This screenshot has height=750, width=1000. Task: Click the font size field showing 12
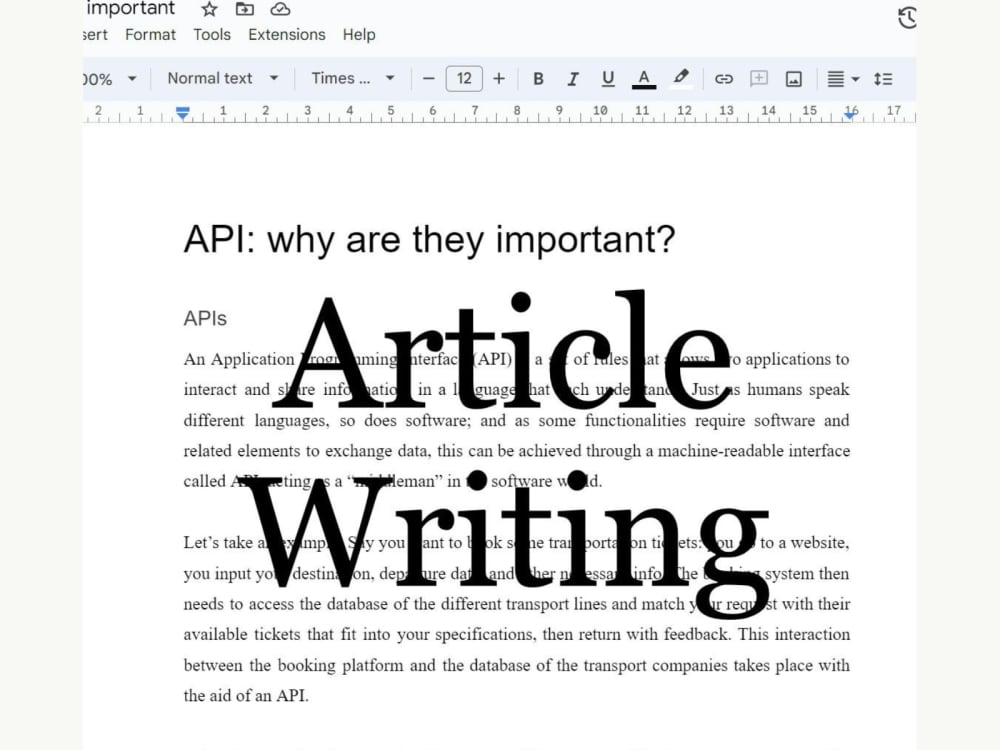tap(464, 78)
